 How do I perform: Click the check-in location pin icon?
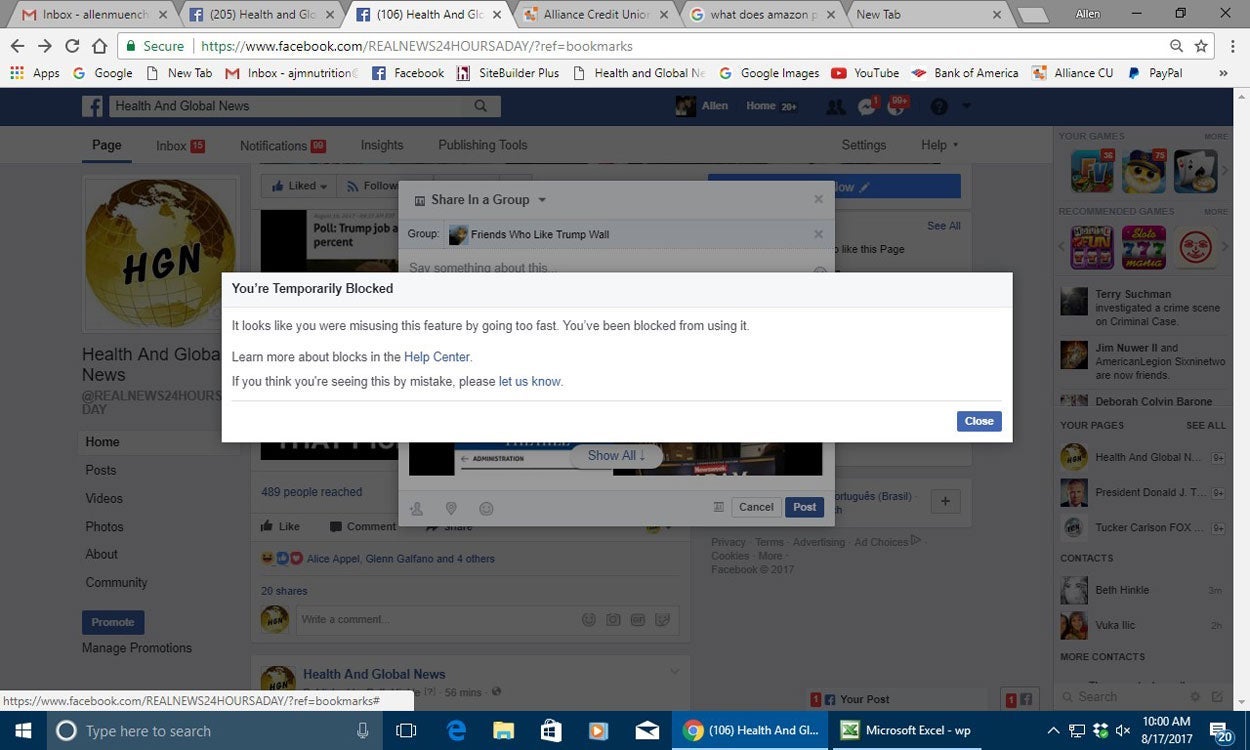pos(451,508)
